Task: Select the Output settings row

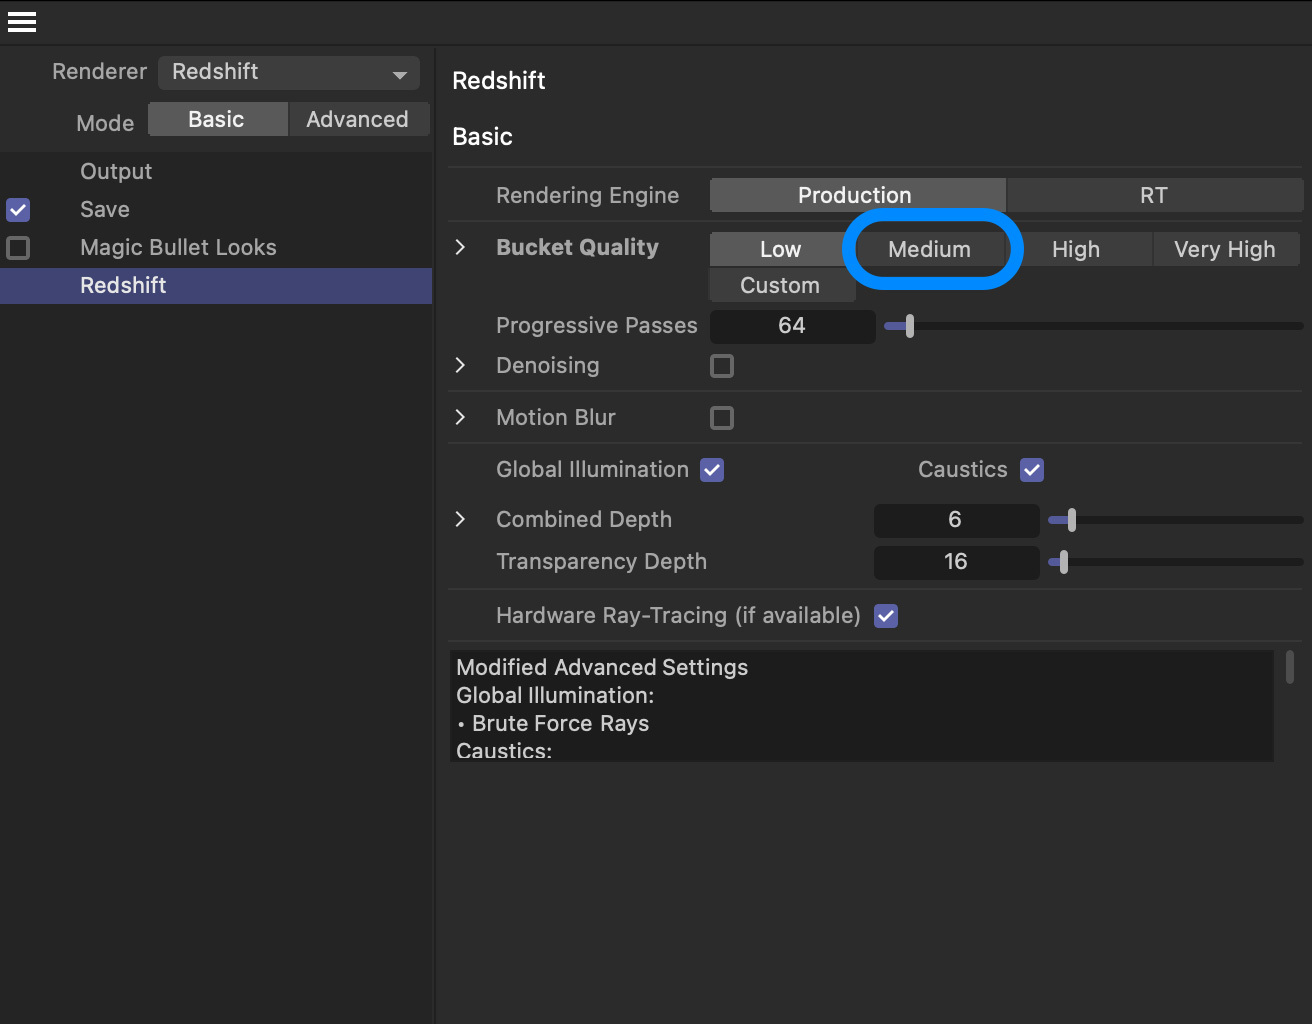Action: (216, 171)
